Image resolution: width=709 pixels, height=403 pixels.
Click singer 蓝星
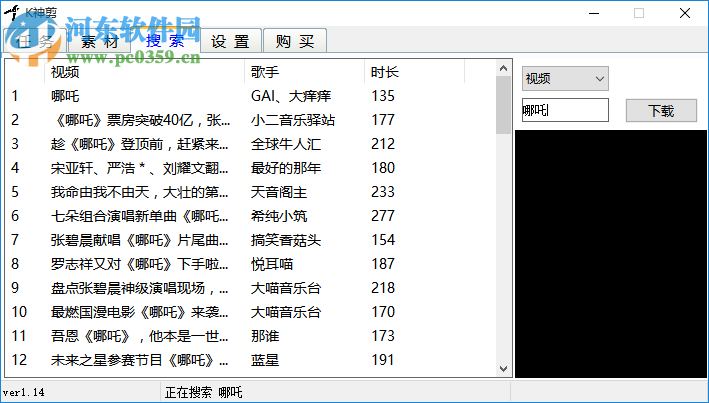coord(265,360)
